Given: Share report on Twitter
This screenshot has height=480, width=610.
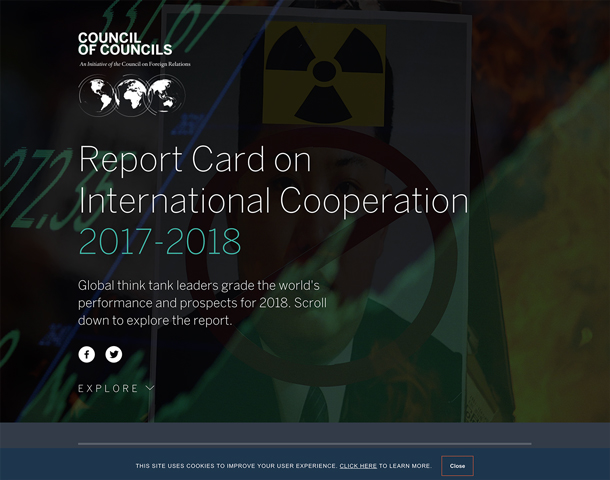Looking at the screenshot, I should pos(114,354).
